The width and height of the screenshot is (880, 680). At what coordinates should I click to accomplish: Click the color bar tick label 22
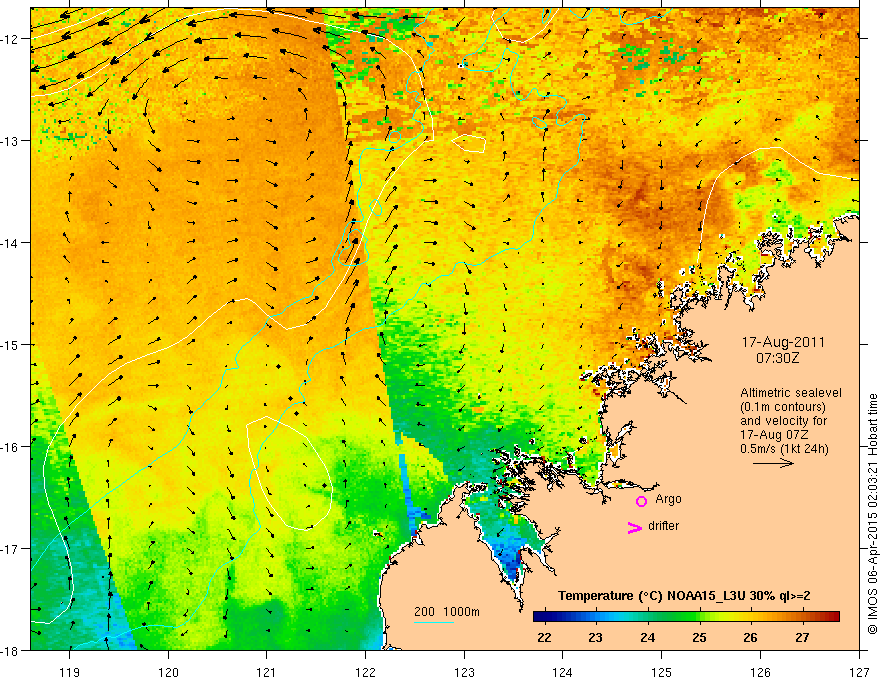coord(544,637)
